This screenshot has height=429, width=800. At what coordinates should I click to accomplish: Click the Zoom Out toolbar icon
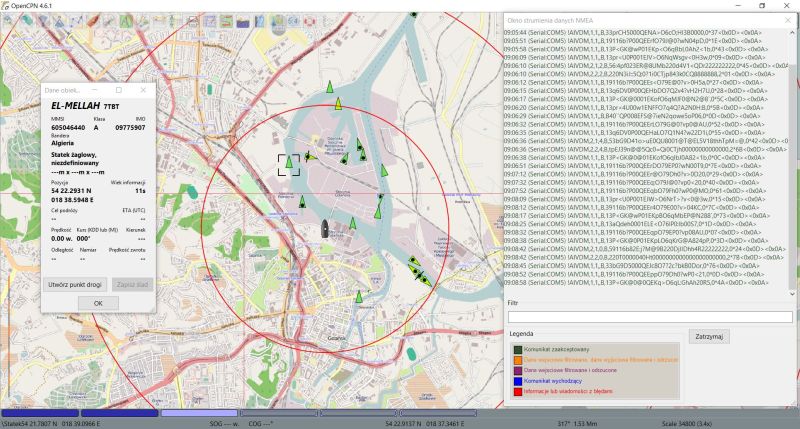[27, 21]
